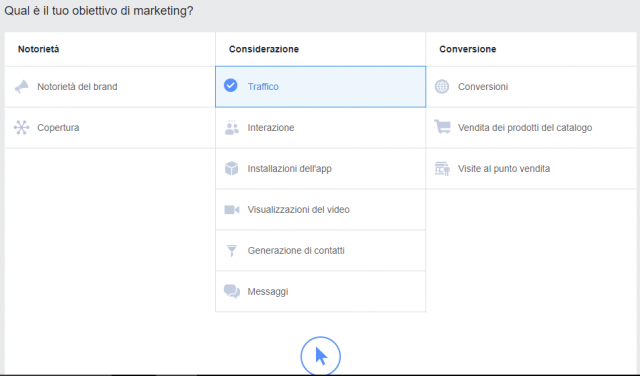
Task: Select Generazione di contatti option
Action: 296,250
